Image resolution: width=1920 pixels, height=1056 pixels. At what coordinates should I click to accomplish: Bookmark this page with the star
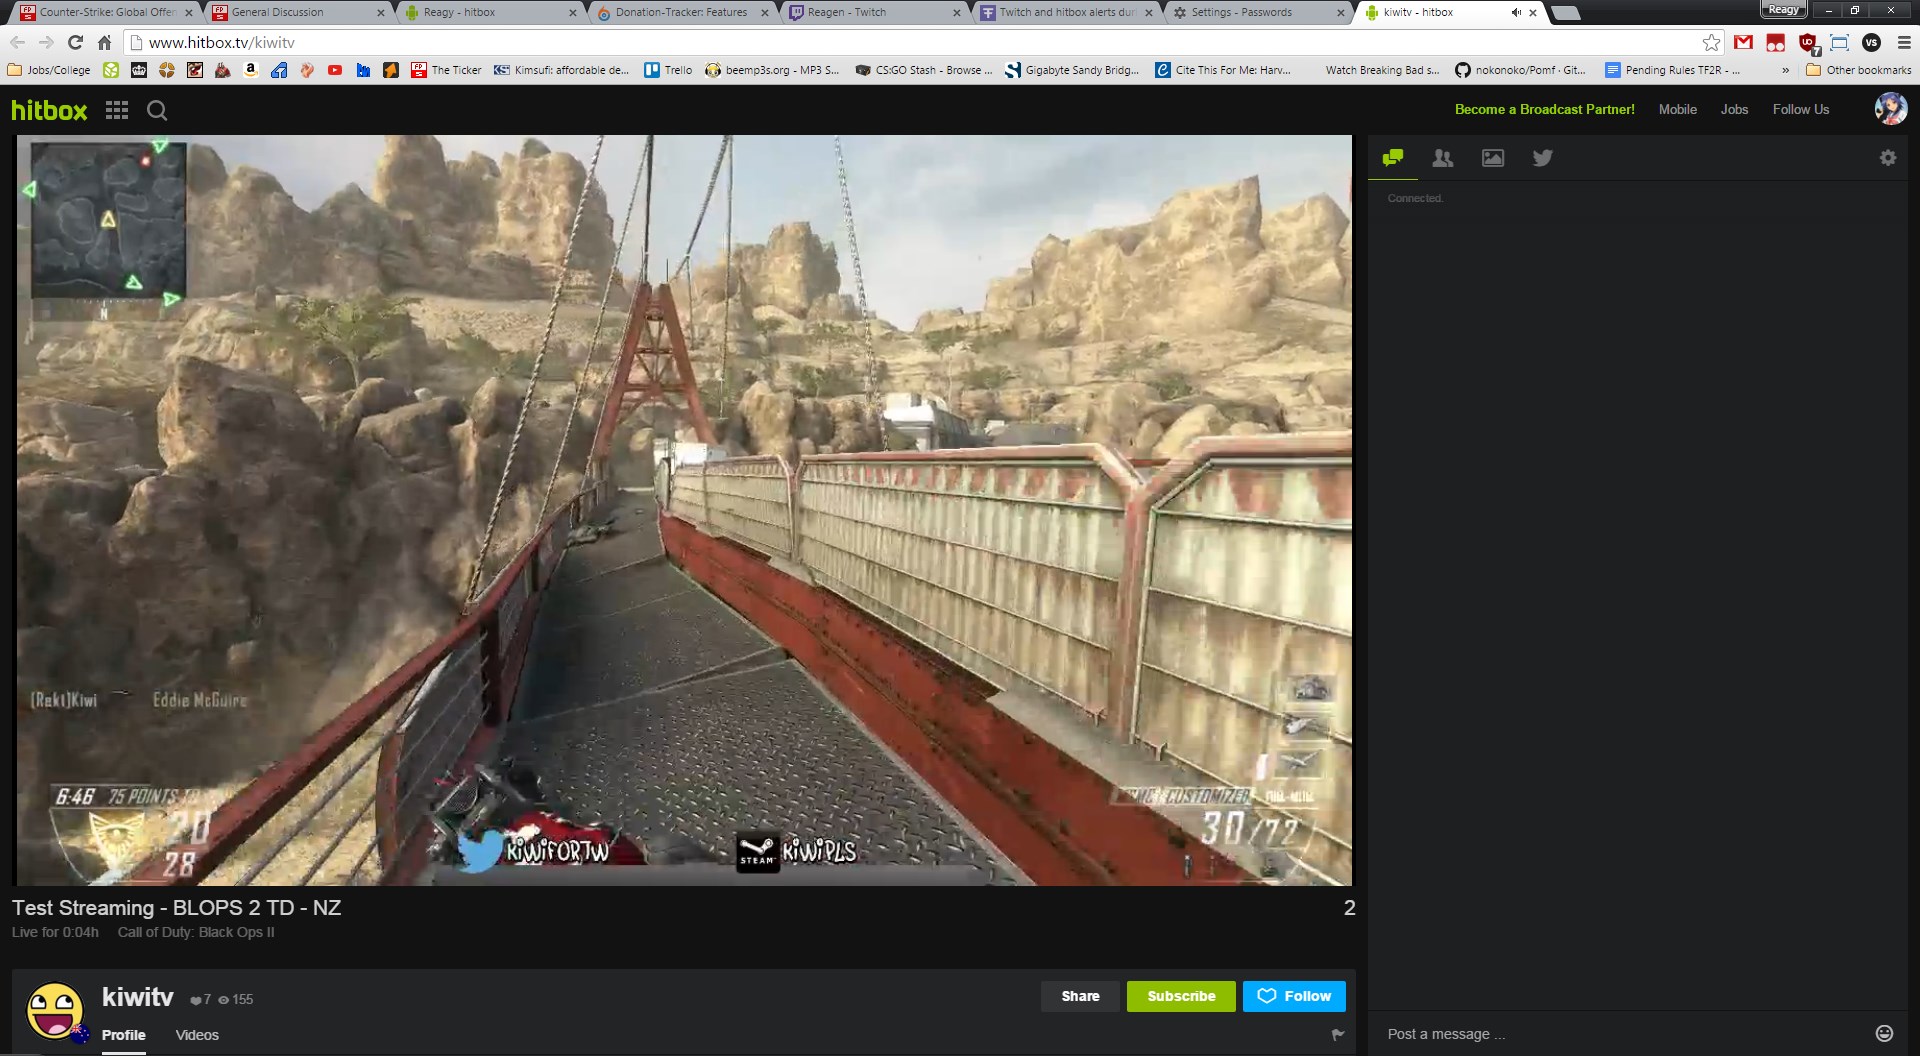pos(1711,42)
